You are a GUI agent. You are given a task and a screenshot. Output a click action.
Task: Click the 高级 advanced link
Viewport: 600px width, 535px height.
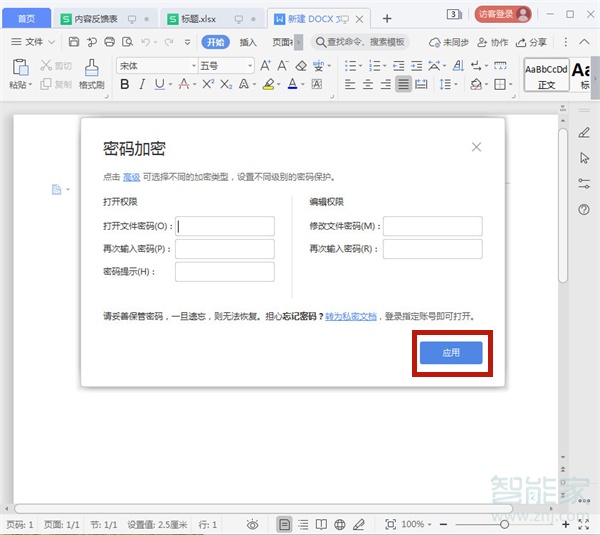(131, 177)
